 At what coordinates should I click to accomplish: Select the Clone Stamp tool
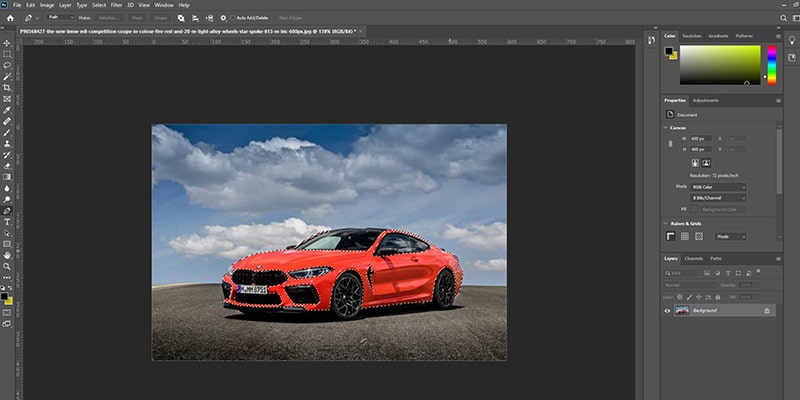[7, 144]
